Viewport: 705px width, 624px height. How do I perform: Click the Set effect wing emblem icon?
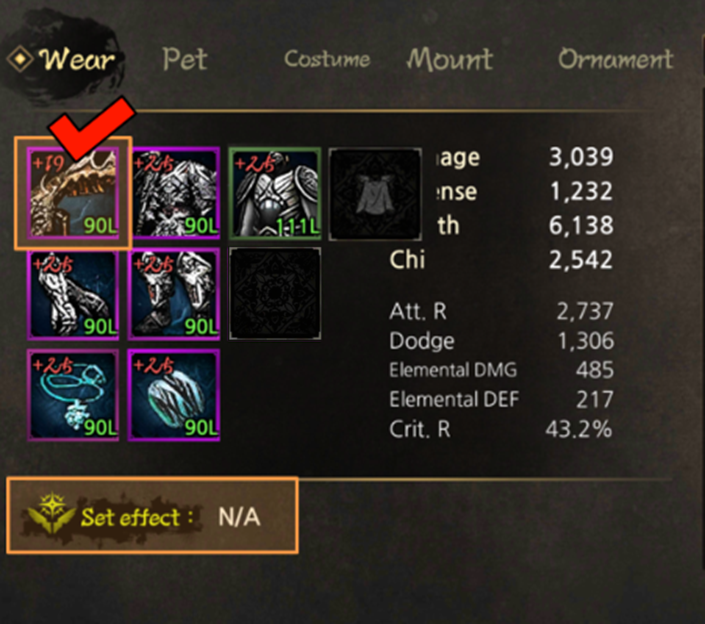pos(51,513)
